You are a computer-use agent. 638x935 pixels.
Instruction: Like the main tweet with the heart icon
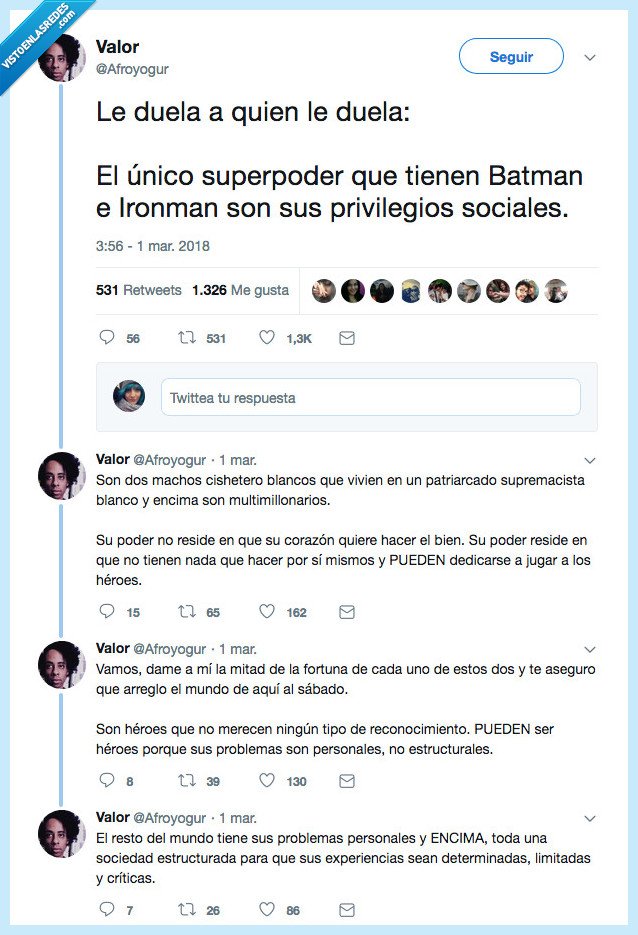click(x=267, y=338)
